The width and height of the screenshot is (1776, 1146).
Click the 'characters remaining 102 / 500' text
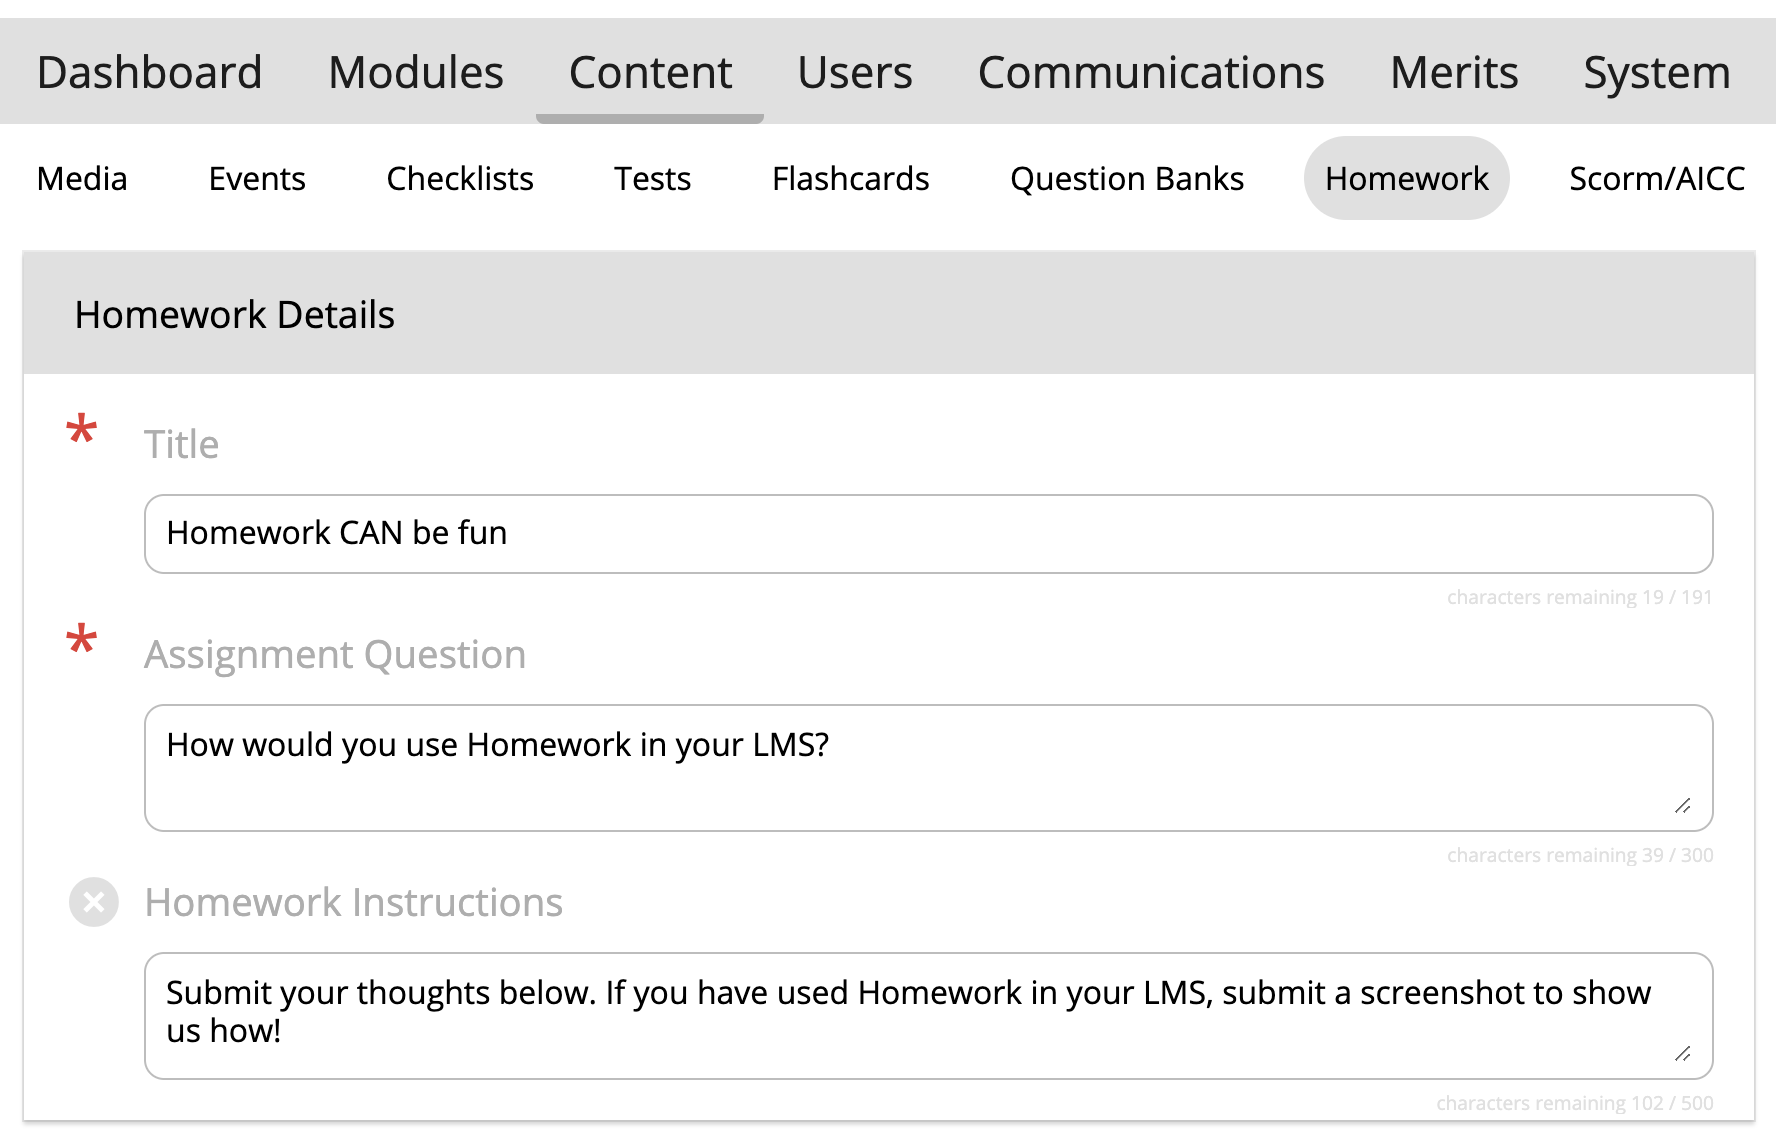click(x=1575, y=1103)
